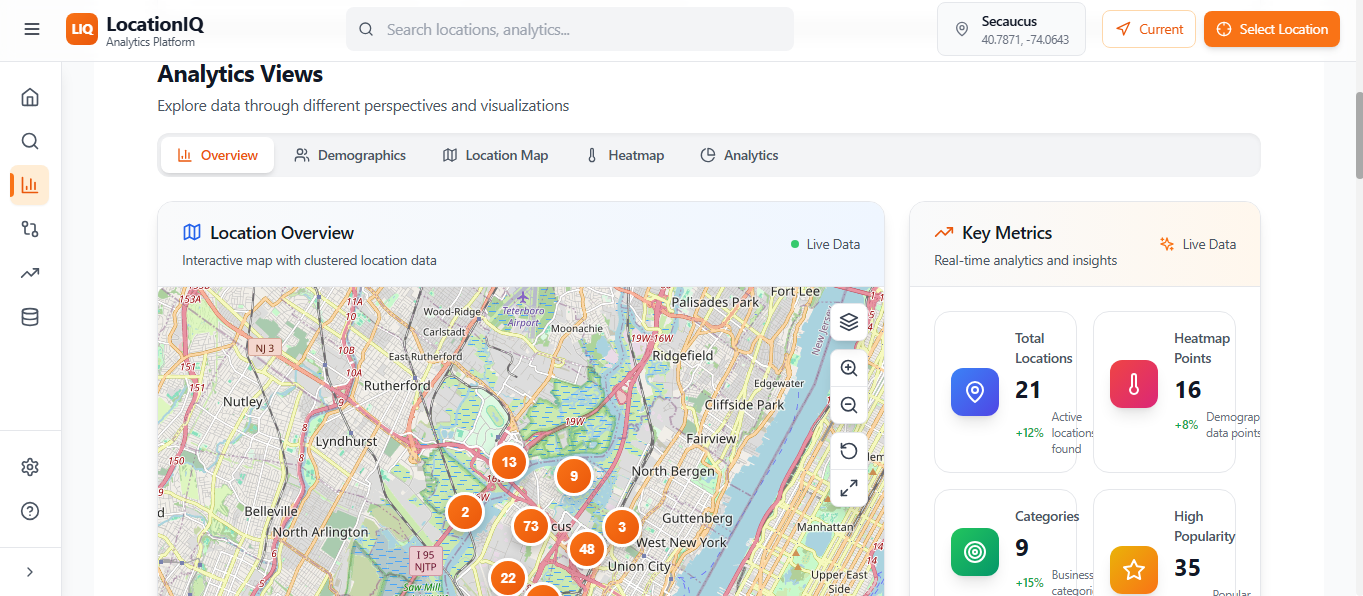
Task: Click the +8% change indicator
Action: click(1186, 424)
